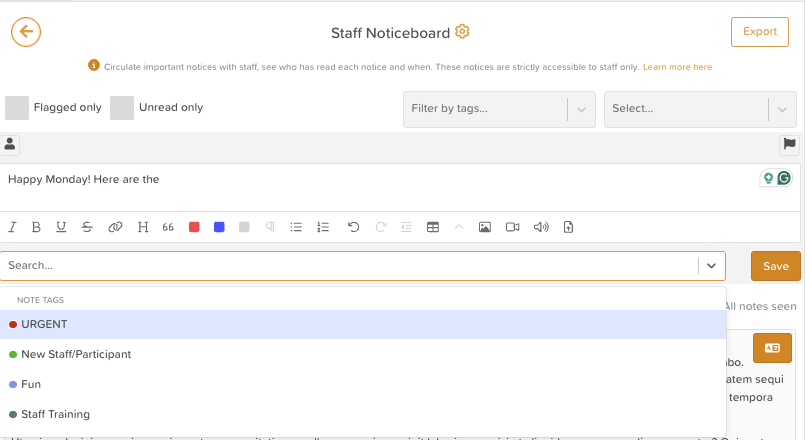The width and height of the screenshot is (807, 440).
Task: Select the Staff Training tag option
Action: (55, 414)
